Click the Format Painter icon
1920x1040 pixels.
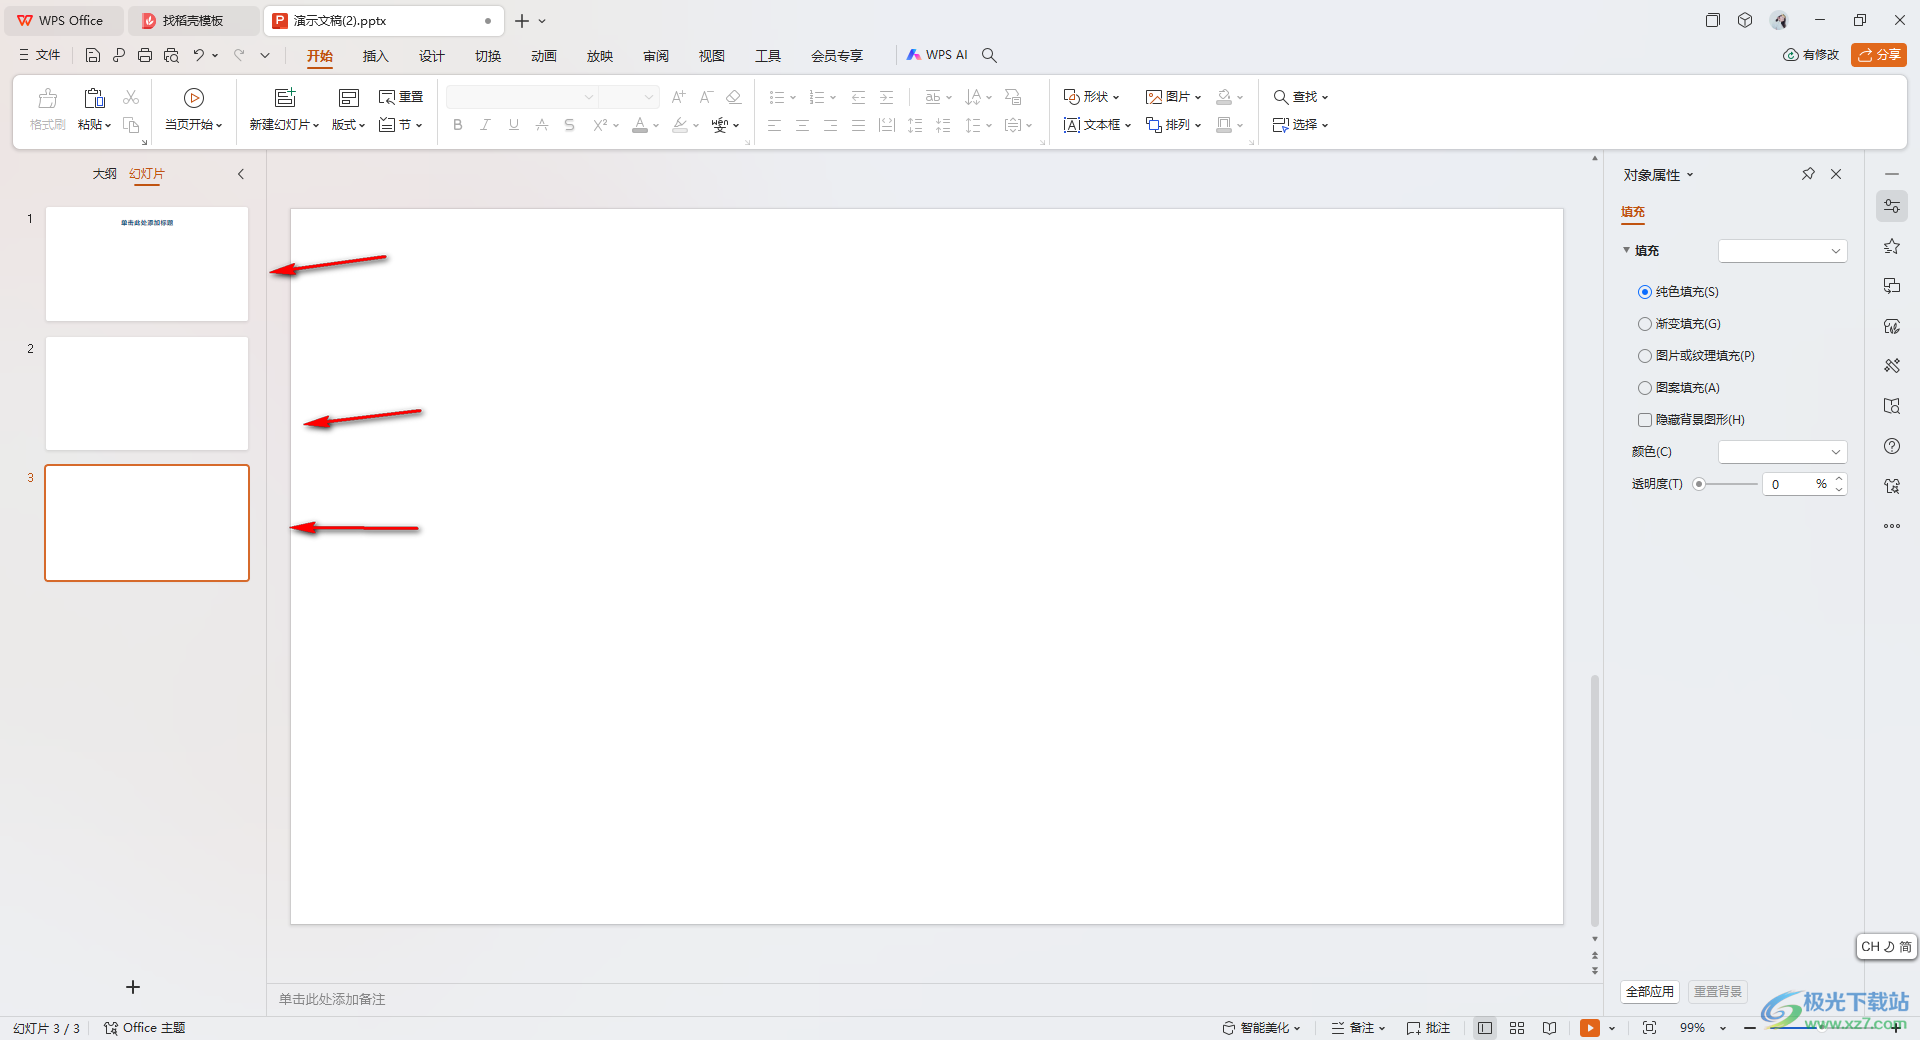47,98
